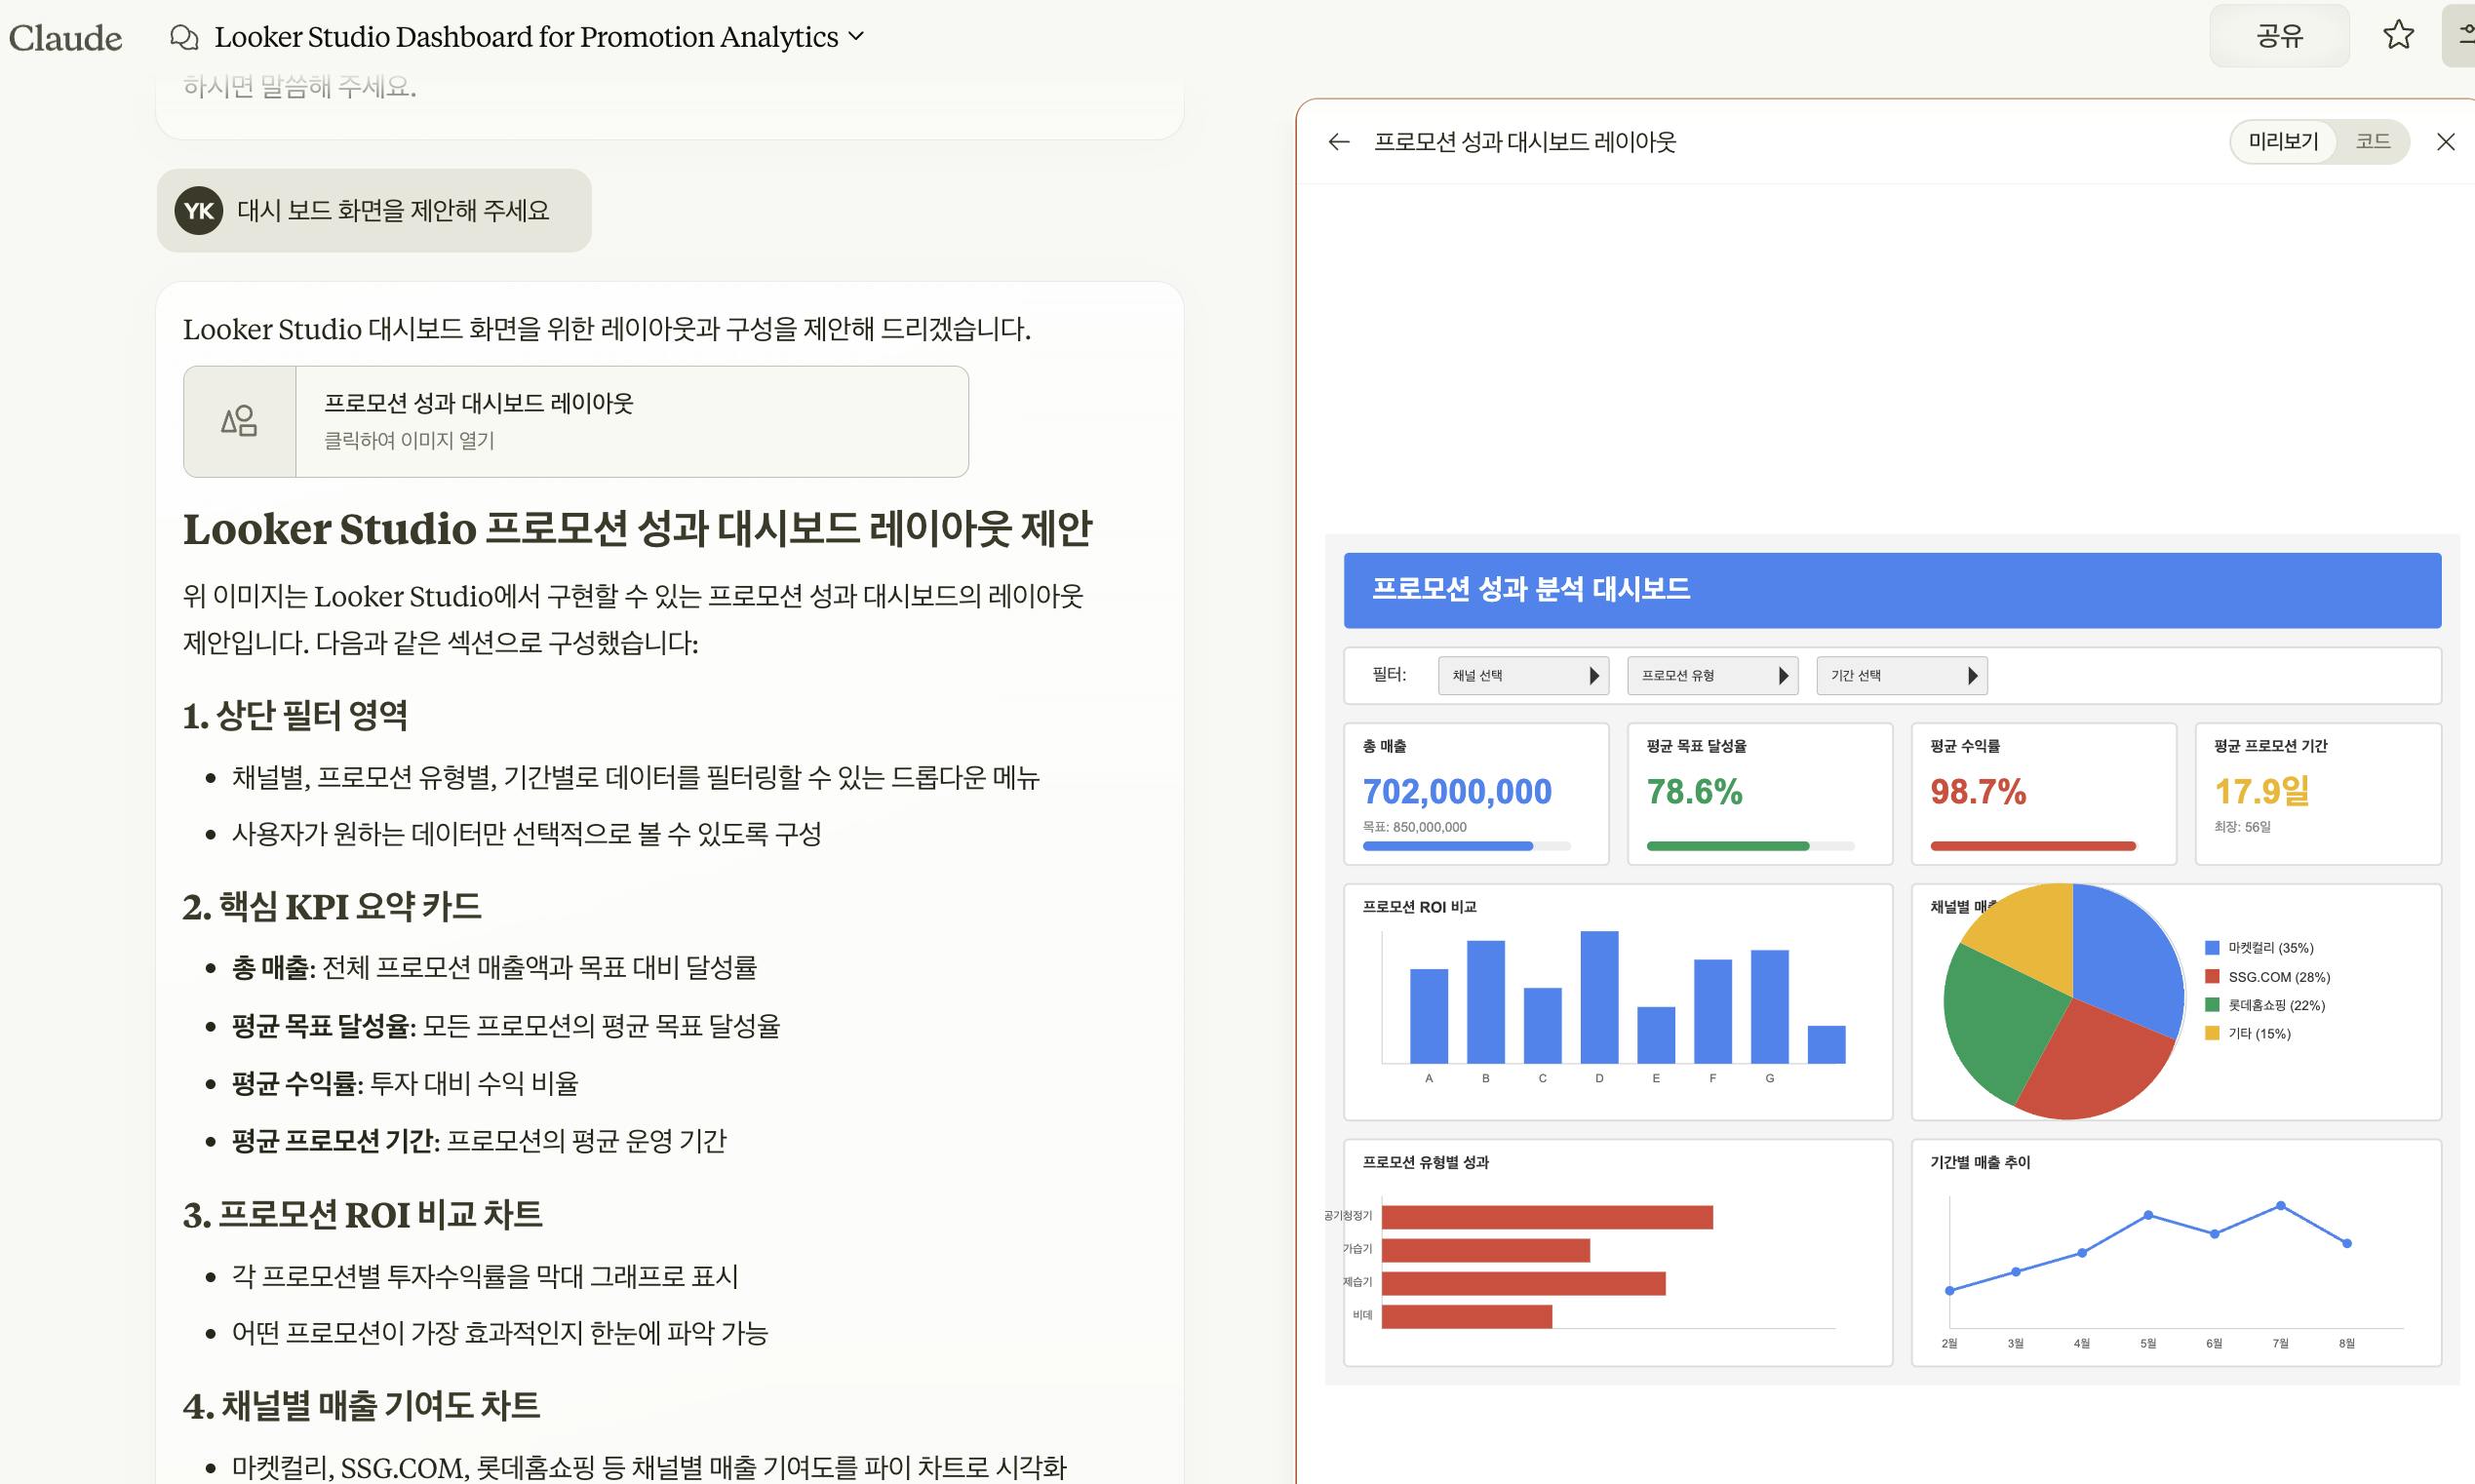Click the back arrow in artifact panel
This screenshot has height=1484, width=2475.
coord(1338,142)
